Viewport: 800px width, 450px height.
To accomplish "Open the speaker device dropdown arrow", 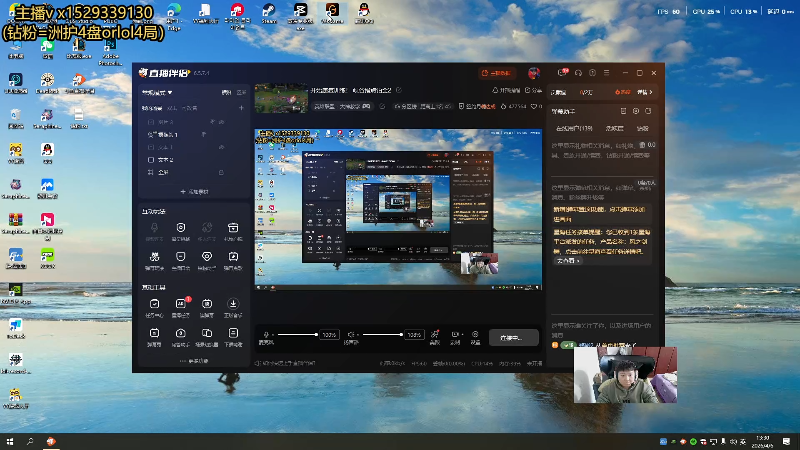I will pos(358,335).
